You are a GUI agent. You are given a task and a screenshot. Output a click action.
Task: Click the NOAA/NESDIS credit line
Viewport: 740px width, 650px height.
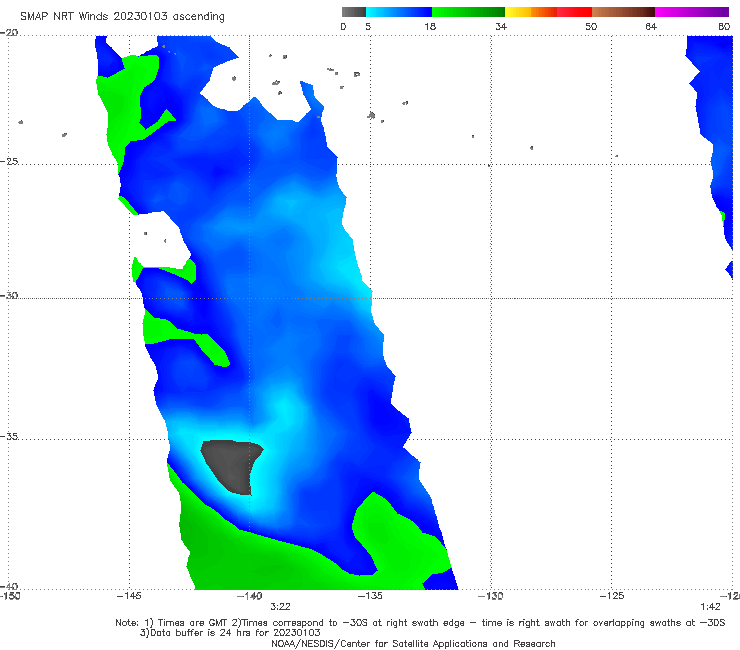point(413,644)
